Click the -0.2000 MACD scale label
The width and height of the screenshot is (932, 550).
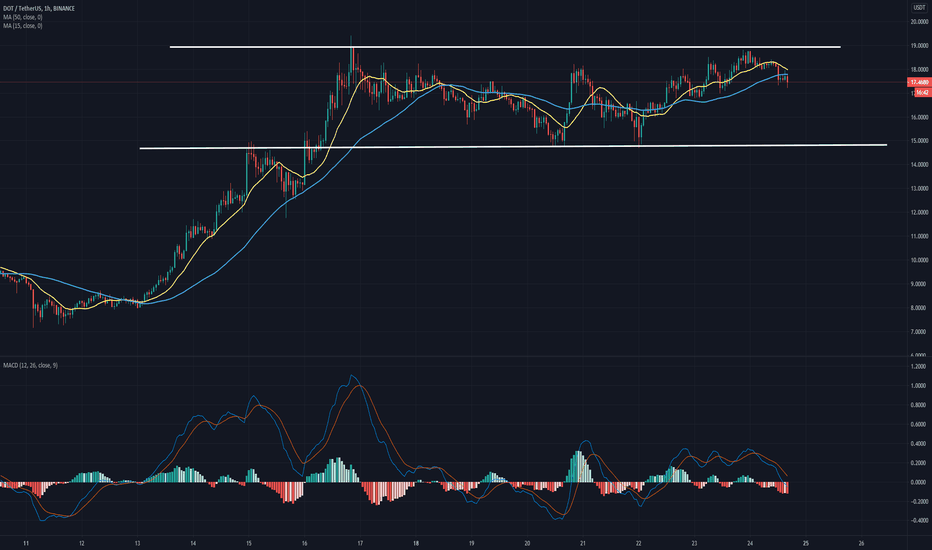(918, 502)
